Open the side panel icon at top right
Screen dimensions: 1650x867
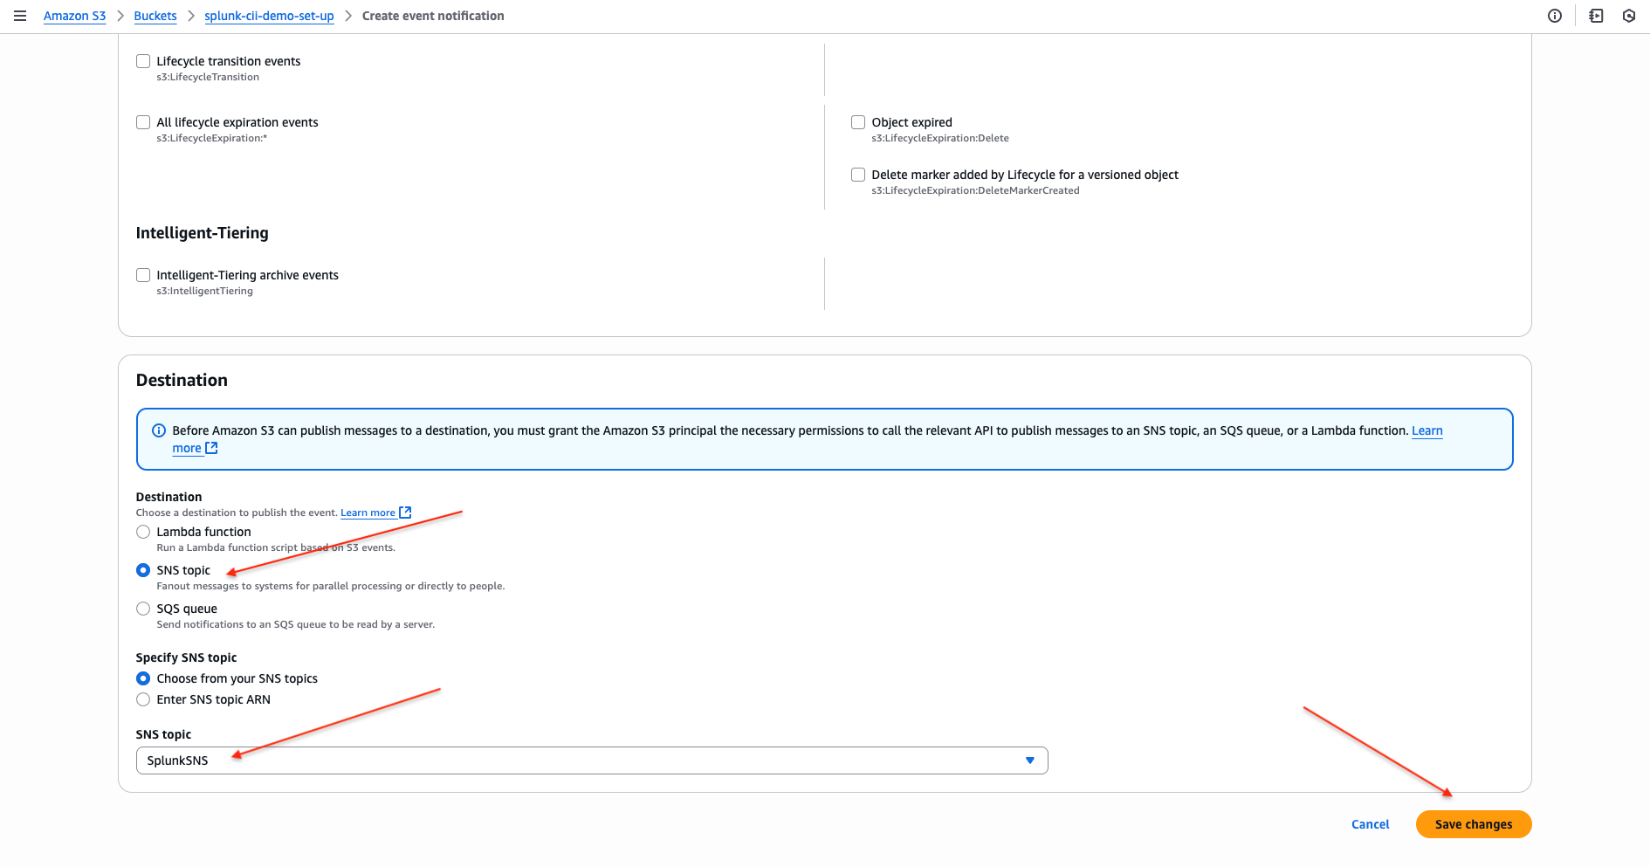[x=1596, y=16]
